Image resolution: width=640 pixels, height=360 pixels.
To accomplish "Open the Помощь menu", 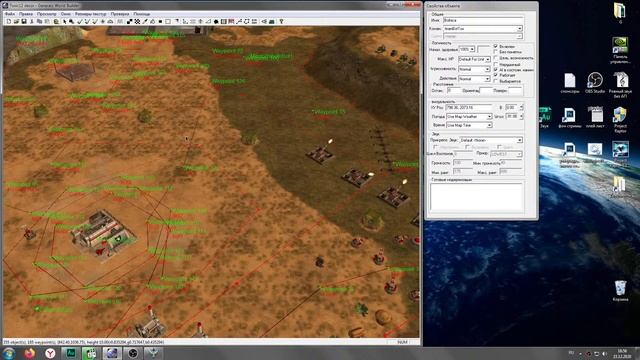I will click(x=142, y=14).
